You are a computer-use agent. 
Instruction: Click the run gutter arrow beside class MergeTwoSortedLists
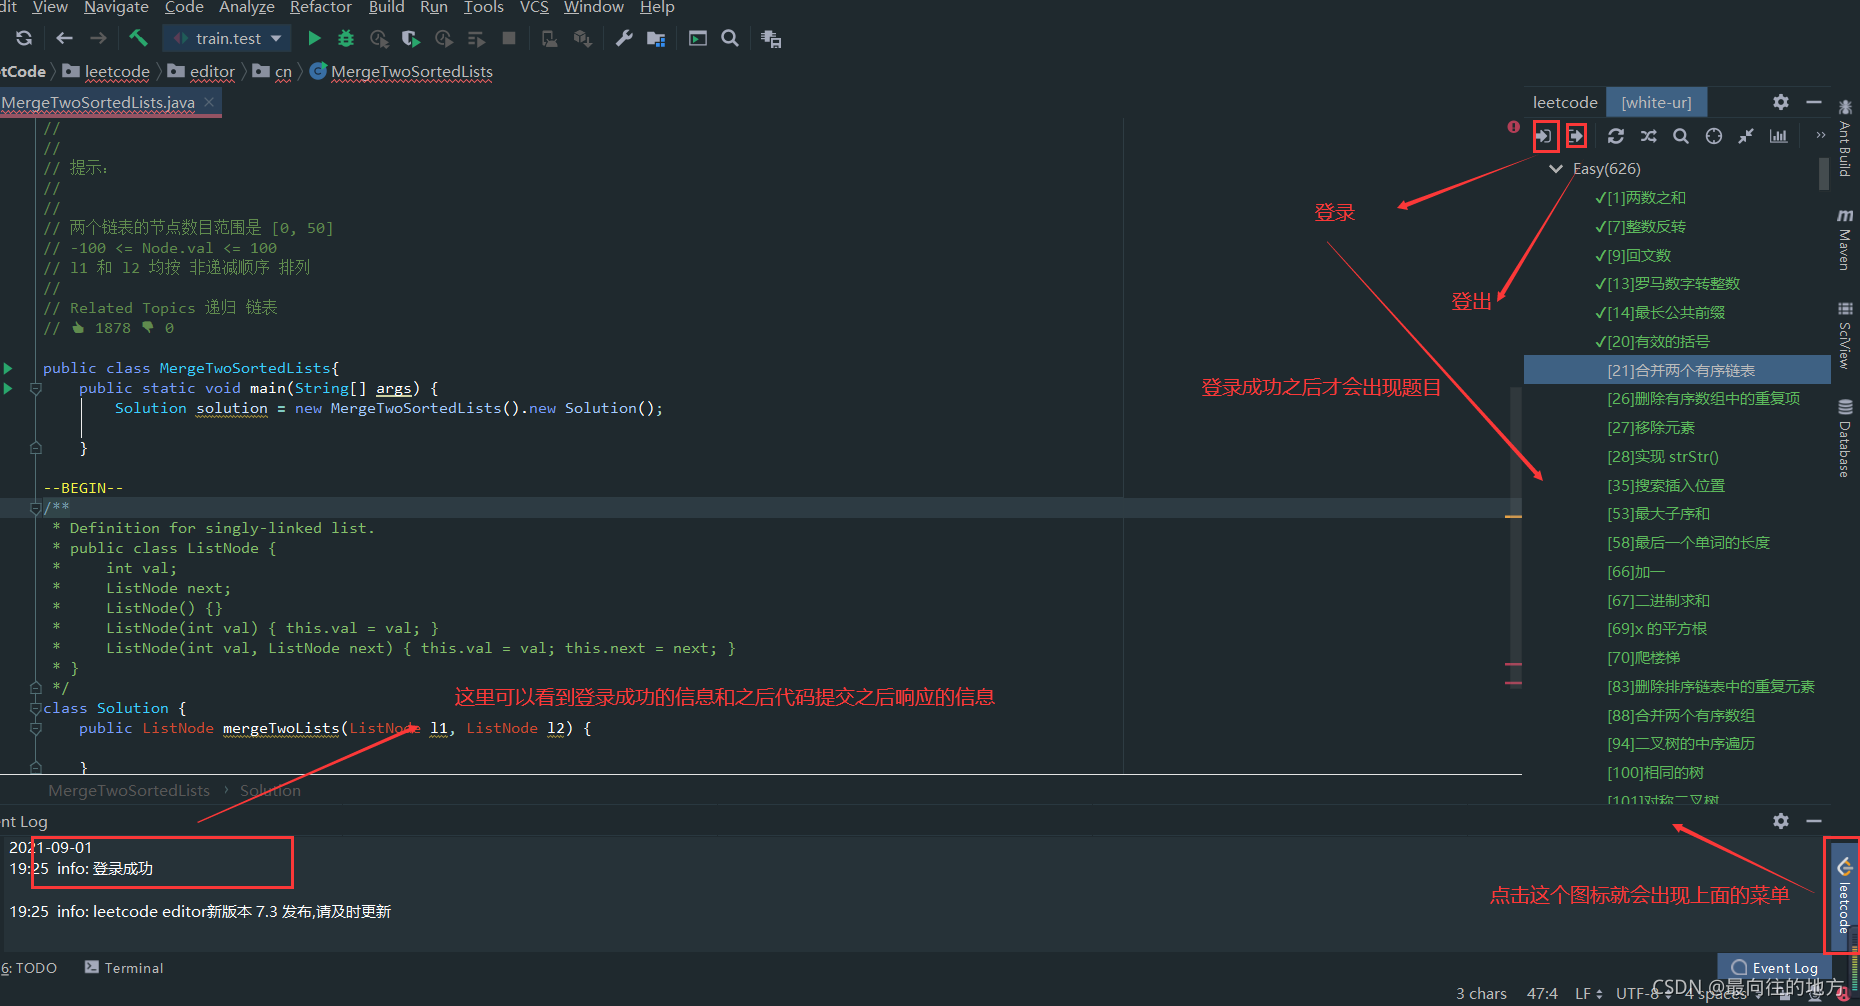tap(8, 368)
